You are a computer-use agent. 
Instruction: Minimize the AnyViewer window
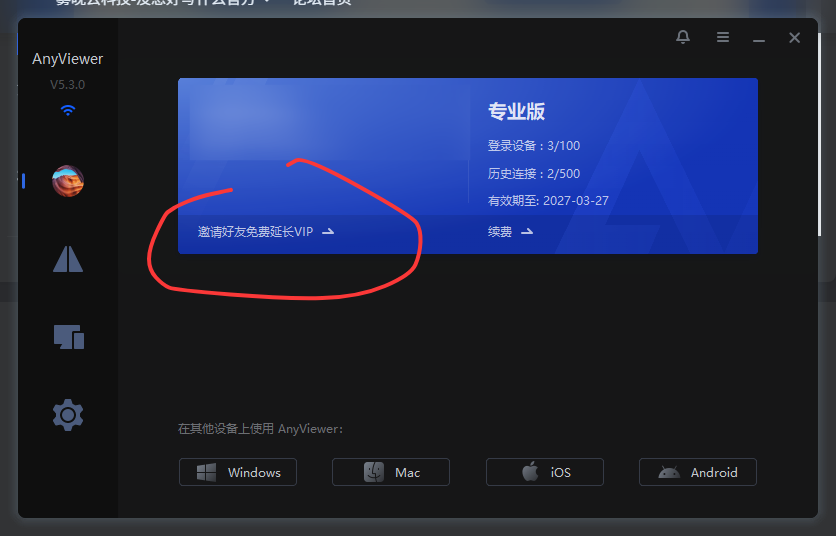click(759, 38)
